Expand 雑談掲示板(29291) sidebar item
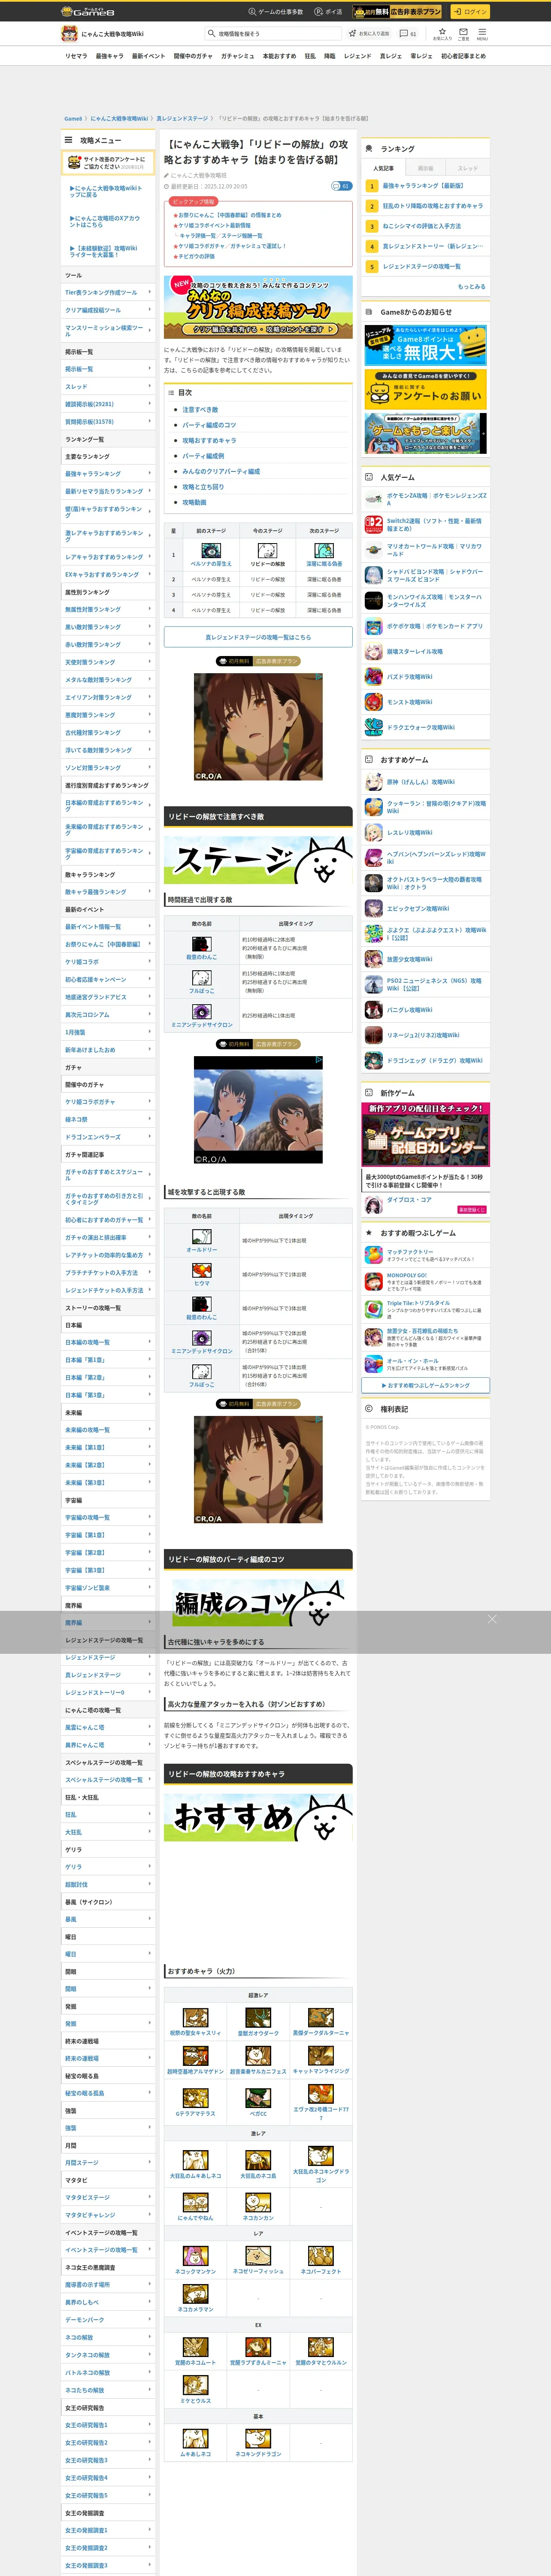The height and width of the screenshot is (2576, 551). point(108,404)
